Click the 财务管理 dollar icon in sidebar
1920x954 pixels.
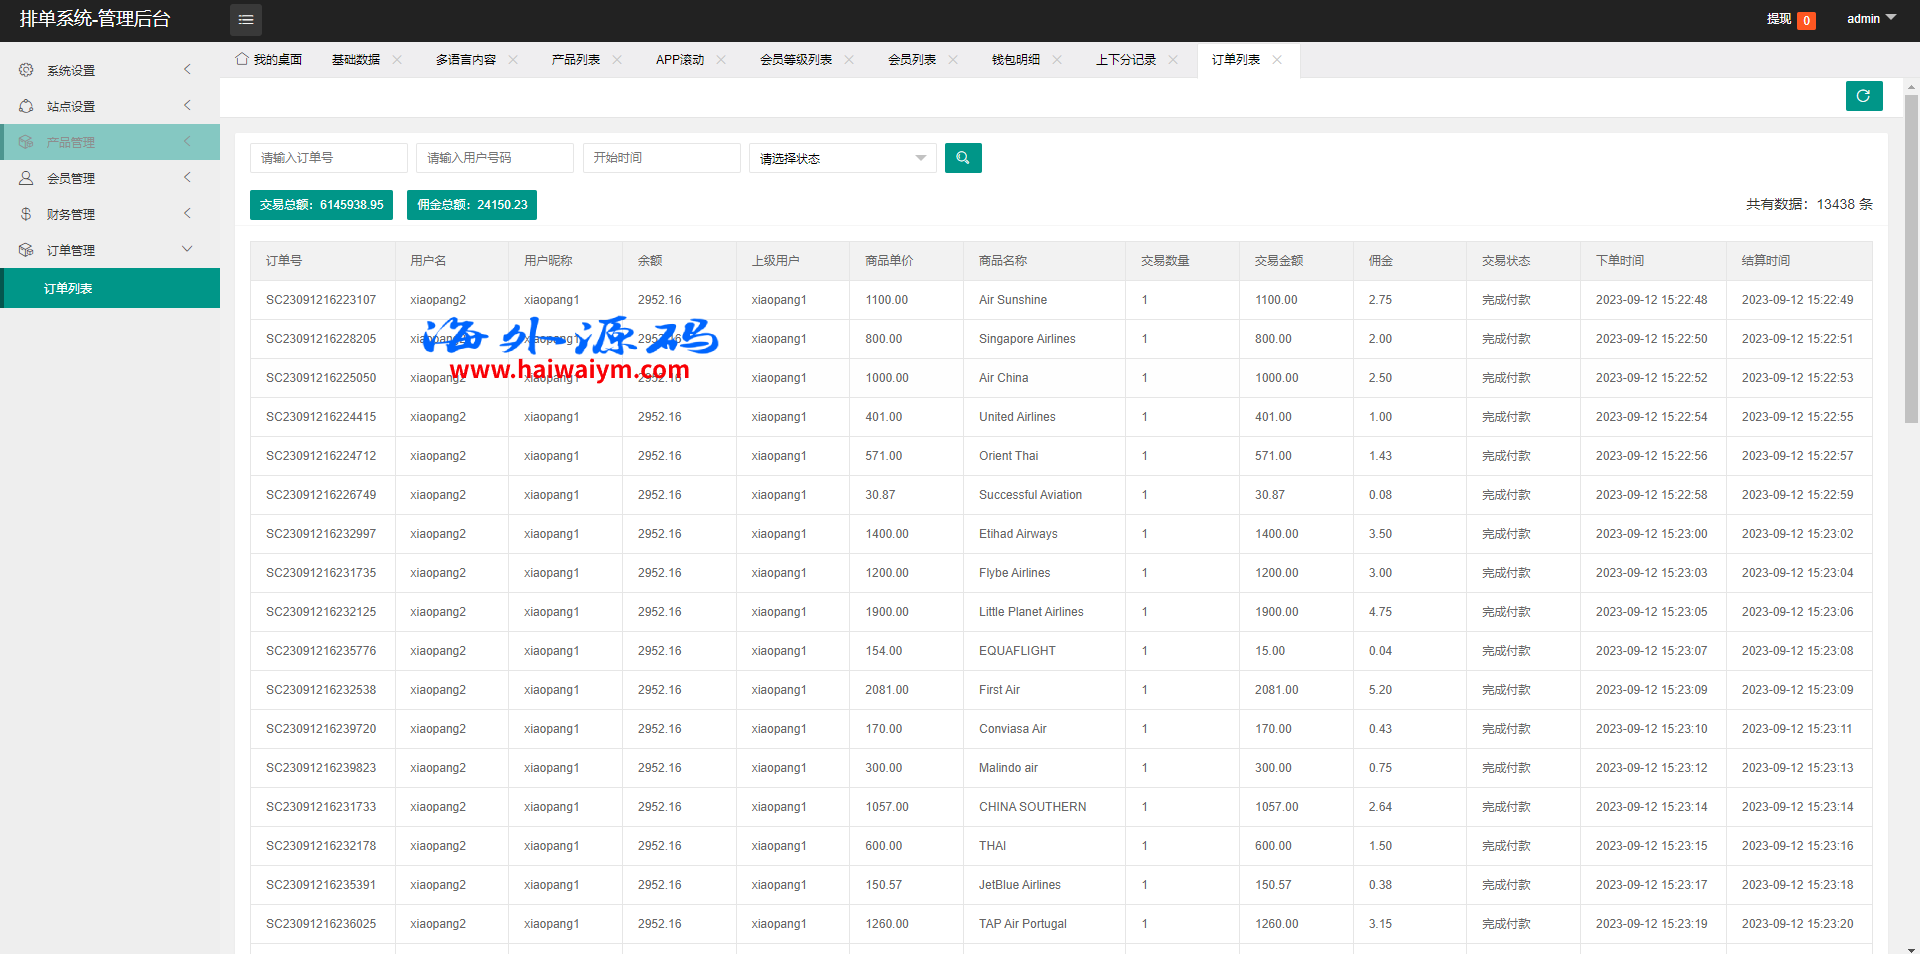(x=26, y=214)
